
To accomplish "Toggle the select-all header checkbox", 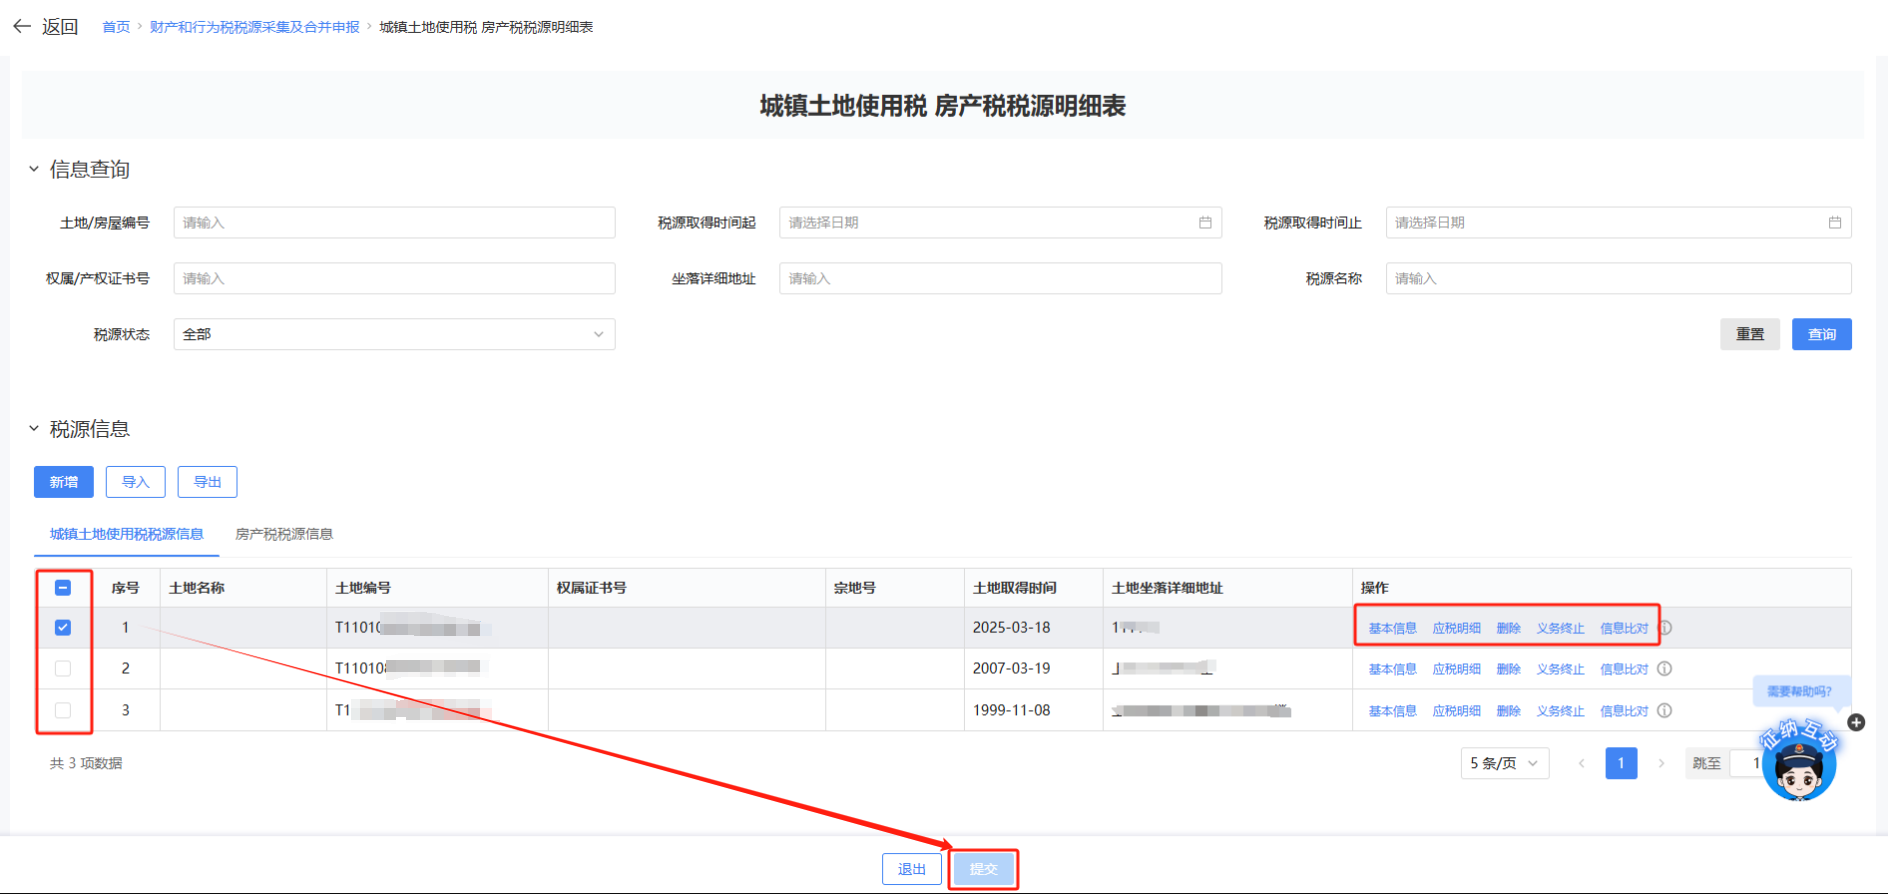I will point(63,588).
